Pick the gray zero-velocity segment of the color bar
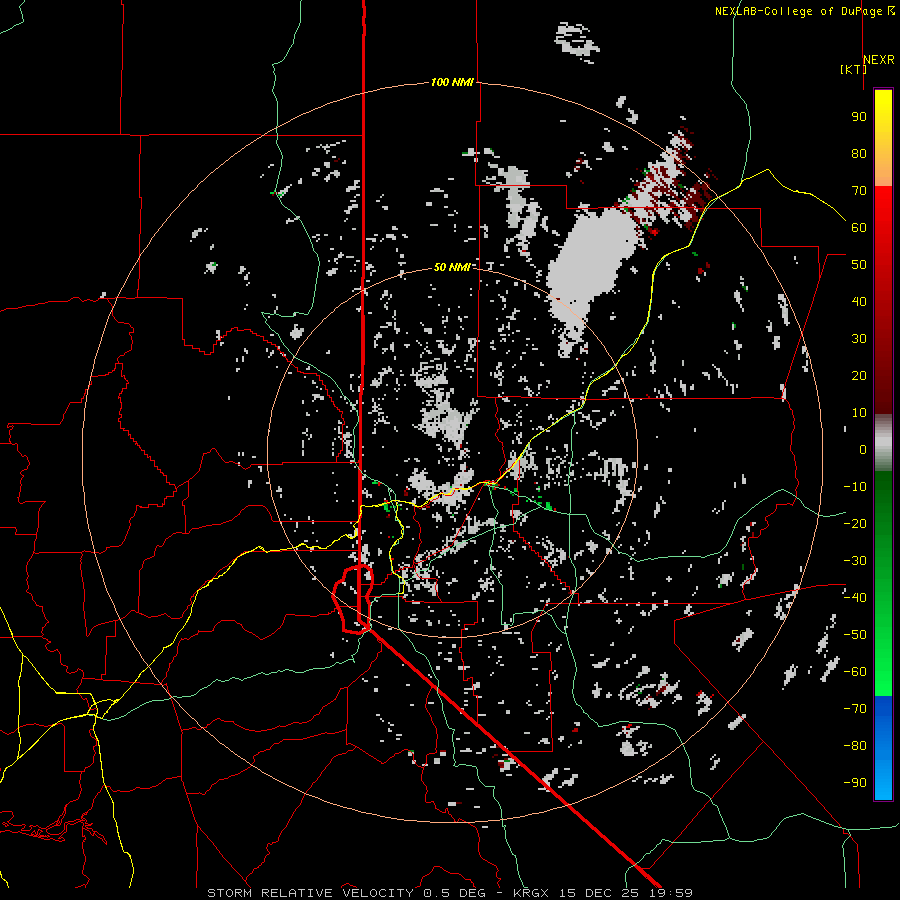900x900 pixels. pyautogui.click(x=883, y=443)
